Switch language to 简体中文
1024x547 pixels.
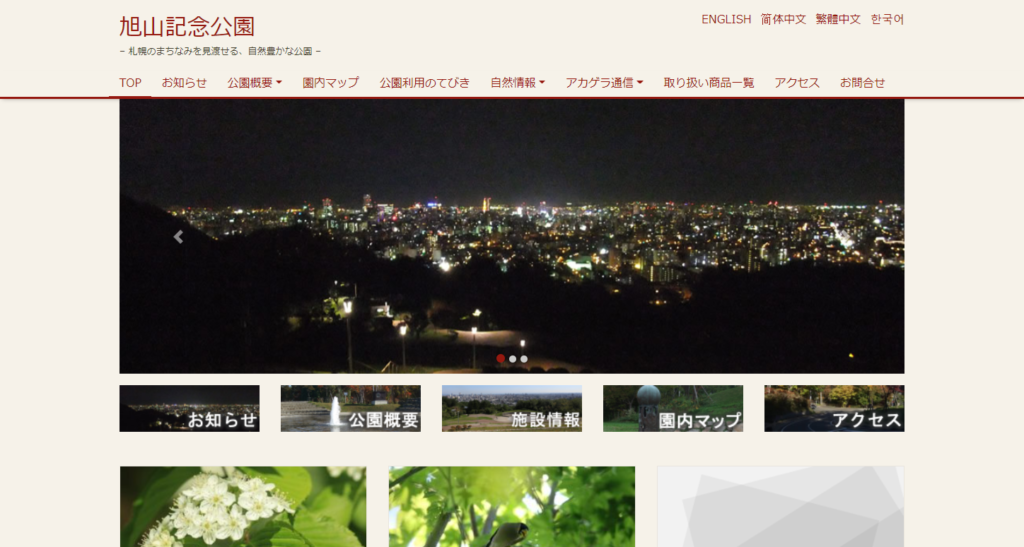783,20
